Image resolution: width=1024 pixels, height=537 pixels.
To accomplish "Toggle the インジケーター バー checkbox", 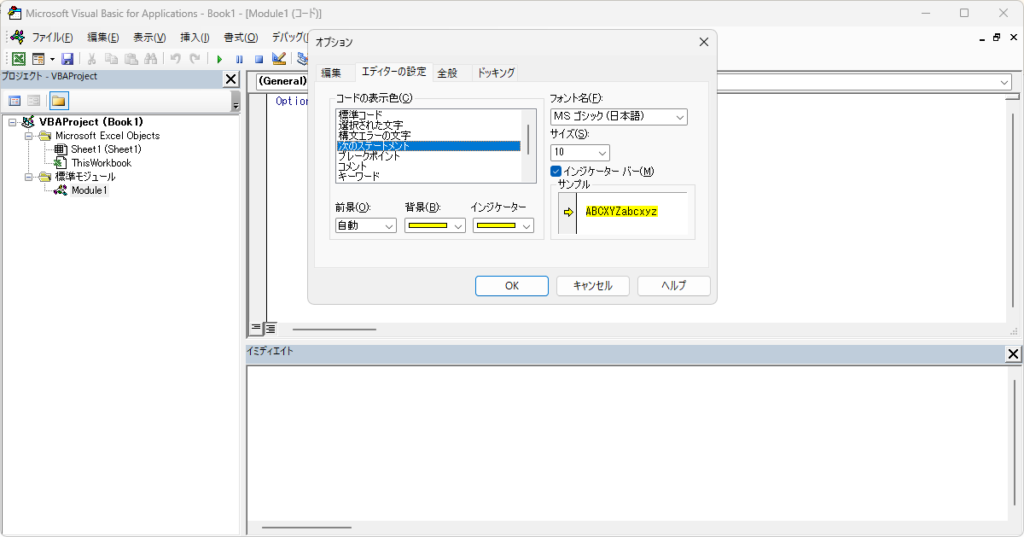I will click(x=556, y=171).
